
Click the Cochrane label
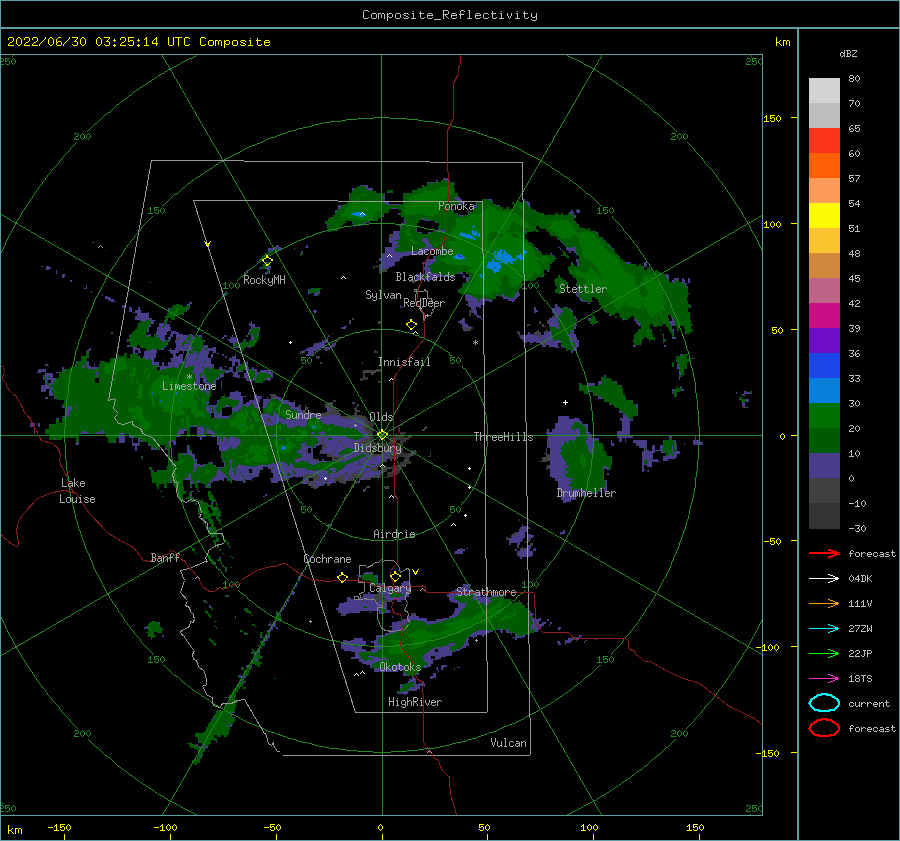point(327,559)
